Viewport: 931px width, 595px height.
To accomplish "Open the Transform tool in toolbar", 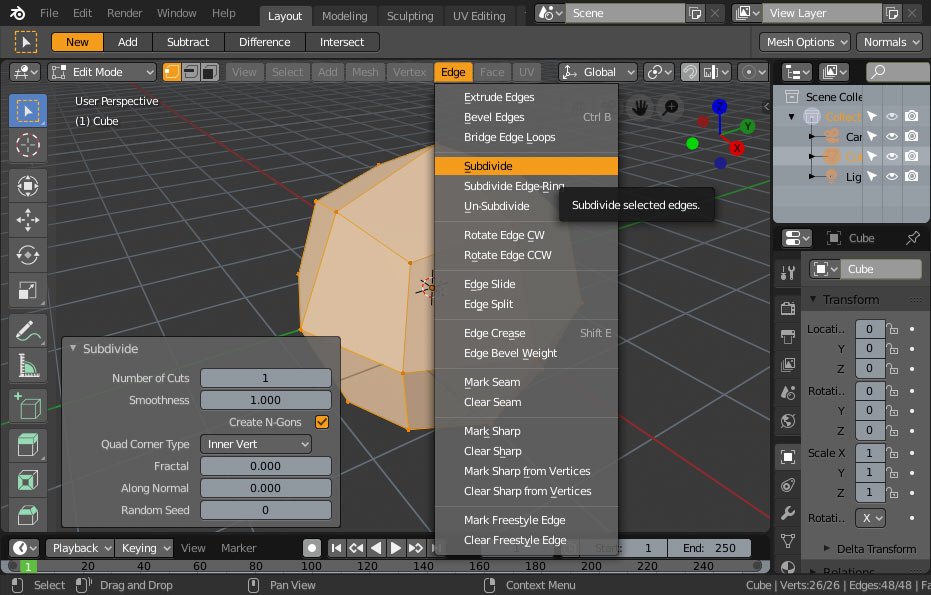I will (27, 186).
